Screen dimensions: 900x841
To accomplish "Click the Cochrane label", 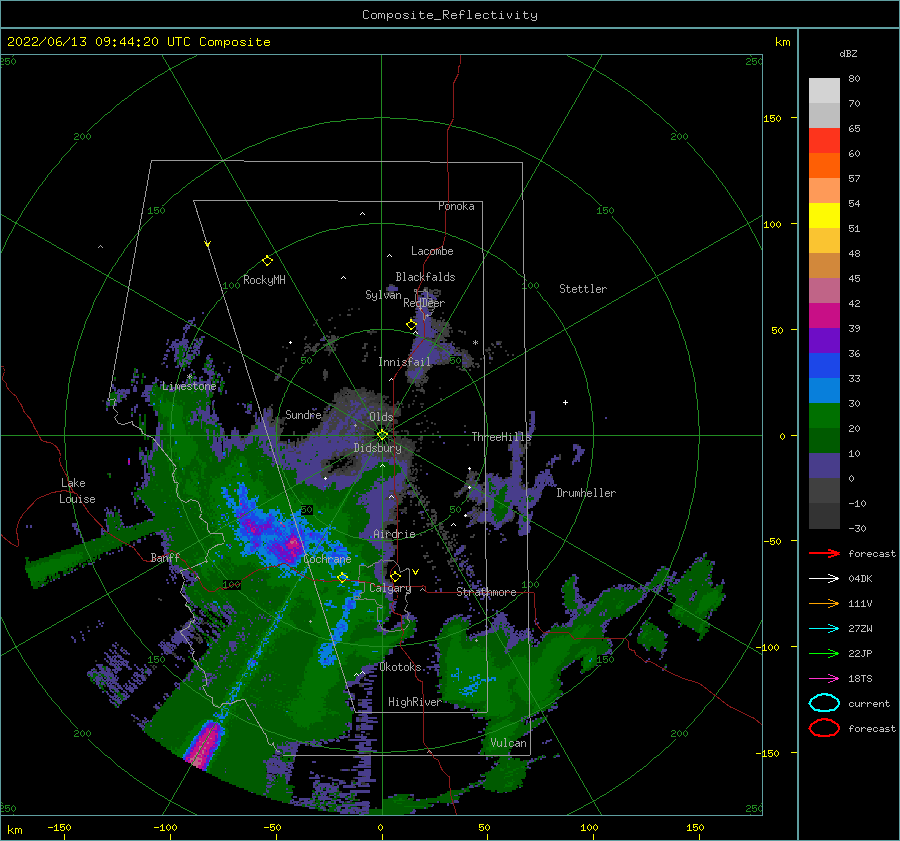I will point(327,559).
